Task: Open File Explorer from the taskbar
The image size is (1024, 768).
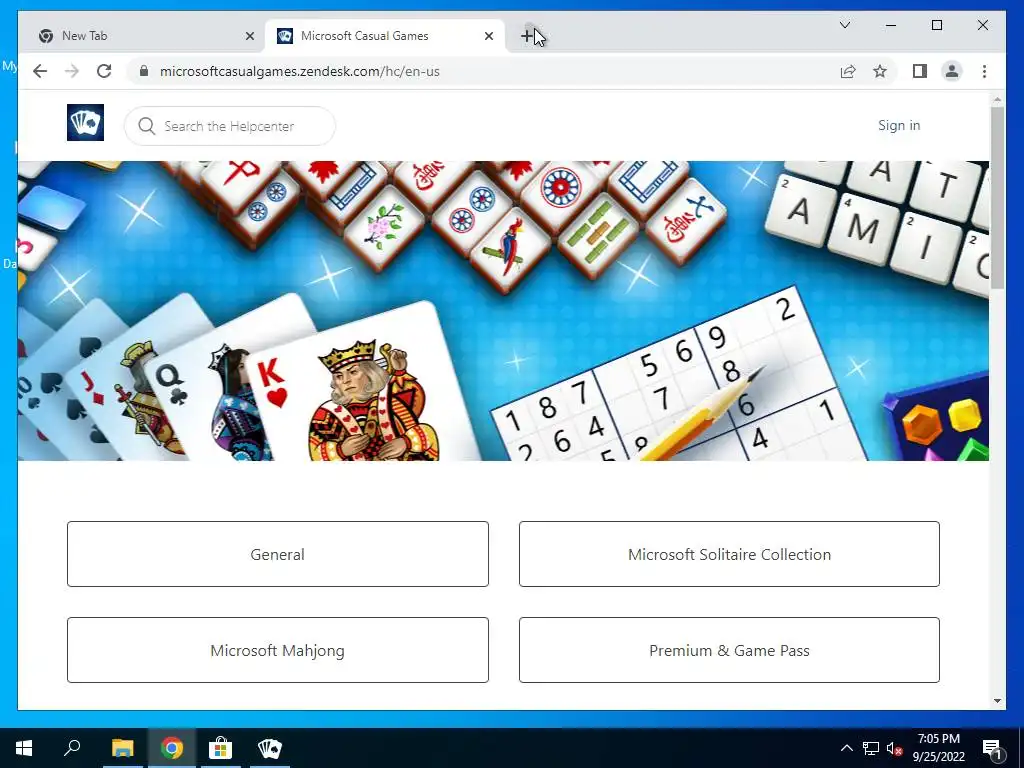Action: 122,748
